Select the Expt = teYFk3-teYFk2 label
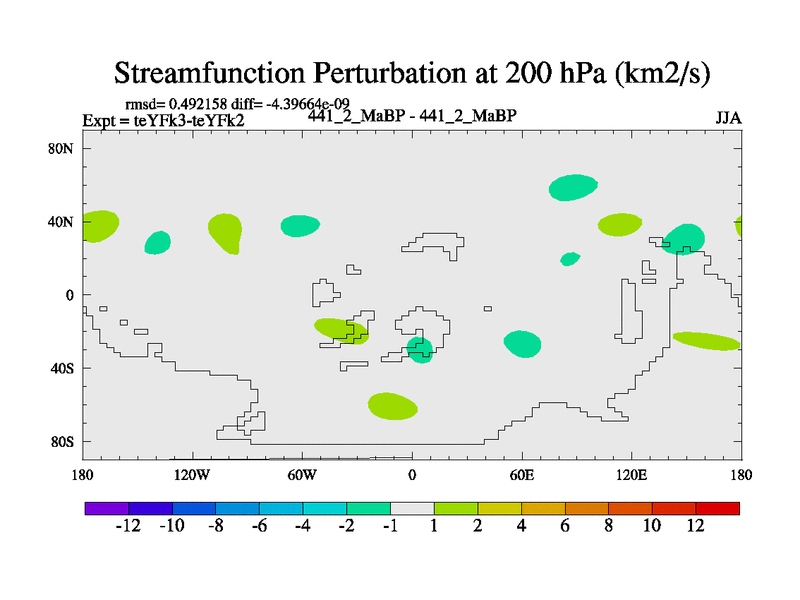This screenshot has width=800, height=600. tap(163, 121)
